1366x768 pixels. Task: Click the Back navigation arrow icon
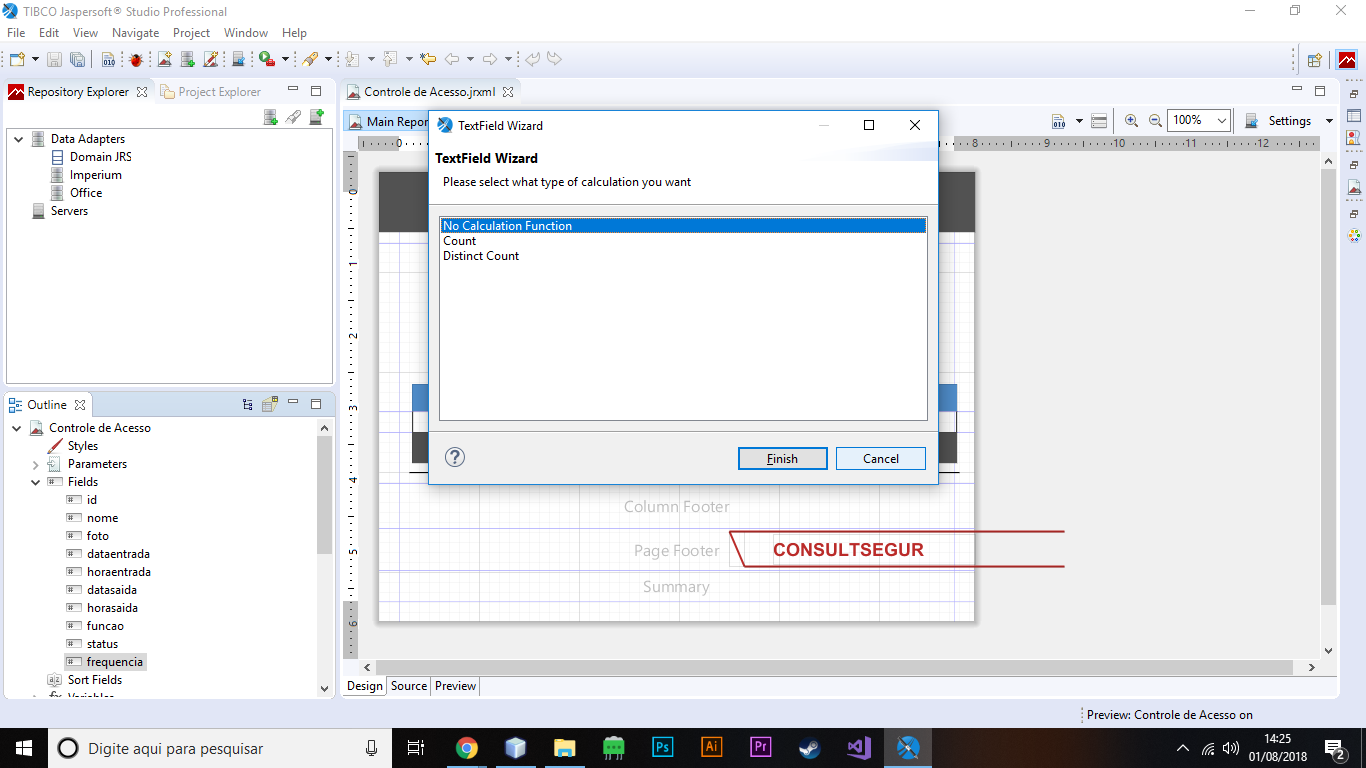[452, 59]
